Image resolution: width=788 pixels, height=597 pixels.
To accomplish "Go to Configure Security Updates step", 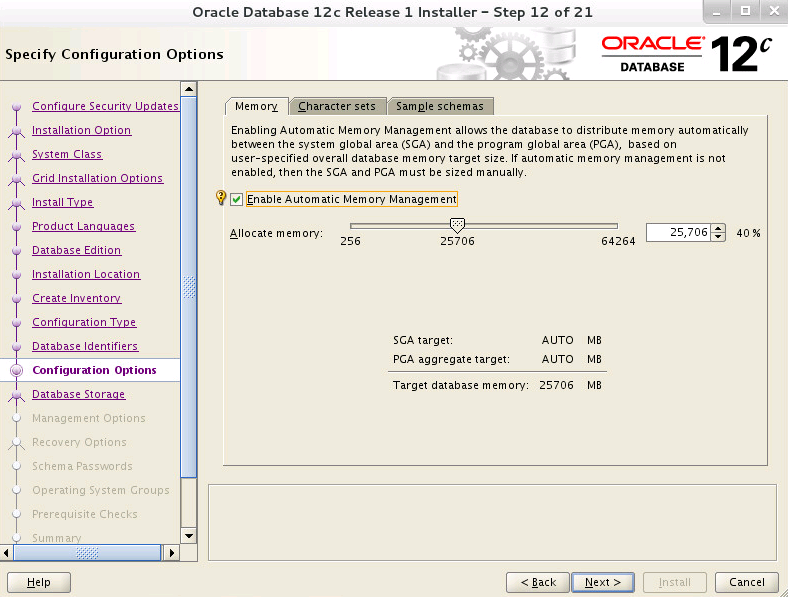I will click(x=105, y=106).
